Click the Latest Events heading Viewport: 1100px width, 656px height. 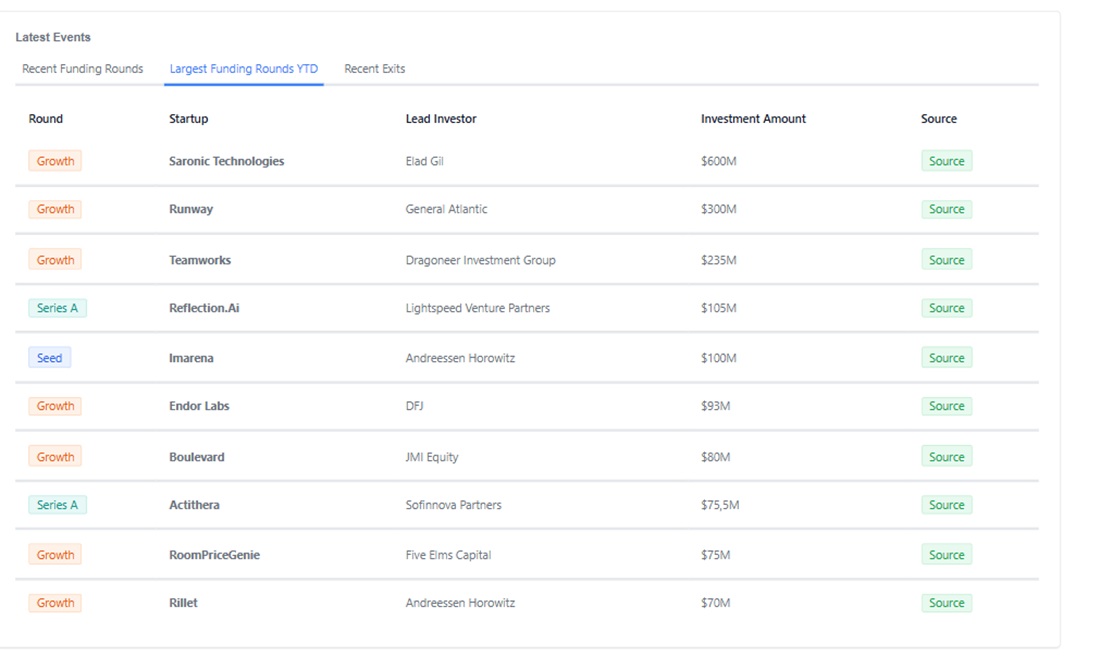tap(53, 37)
